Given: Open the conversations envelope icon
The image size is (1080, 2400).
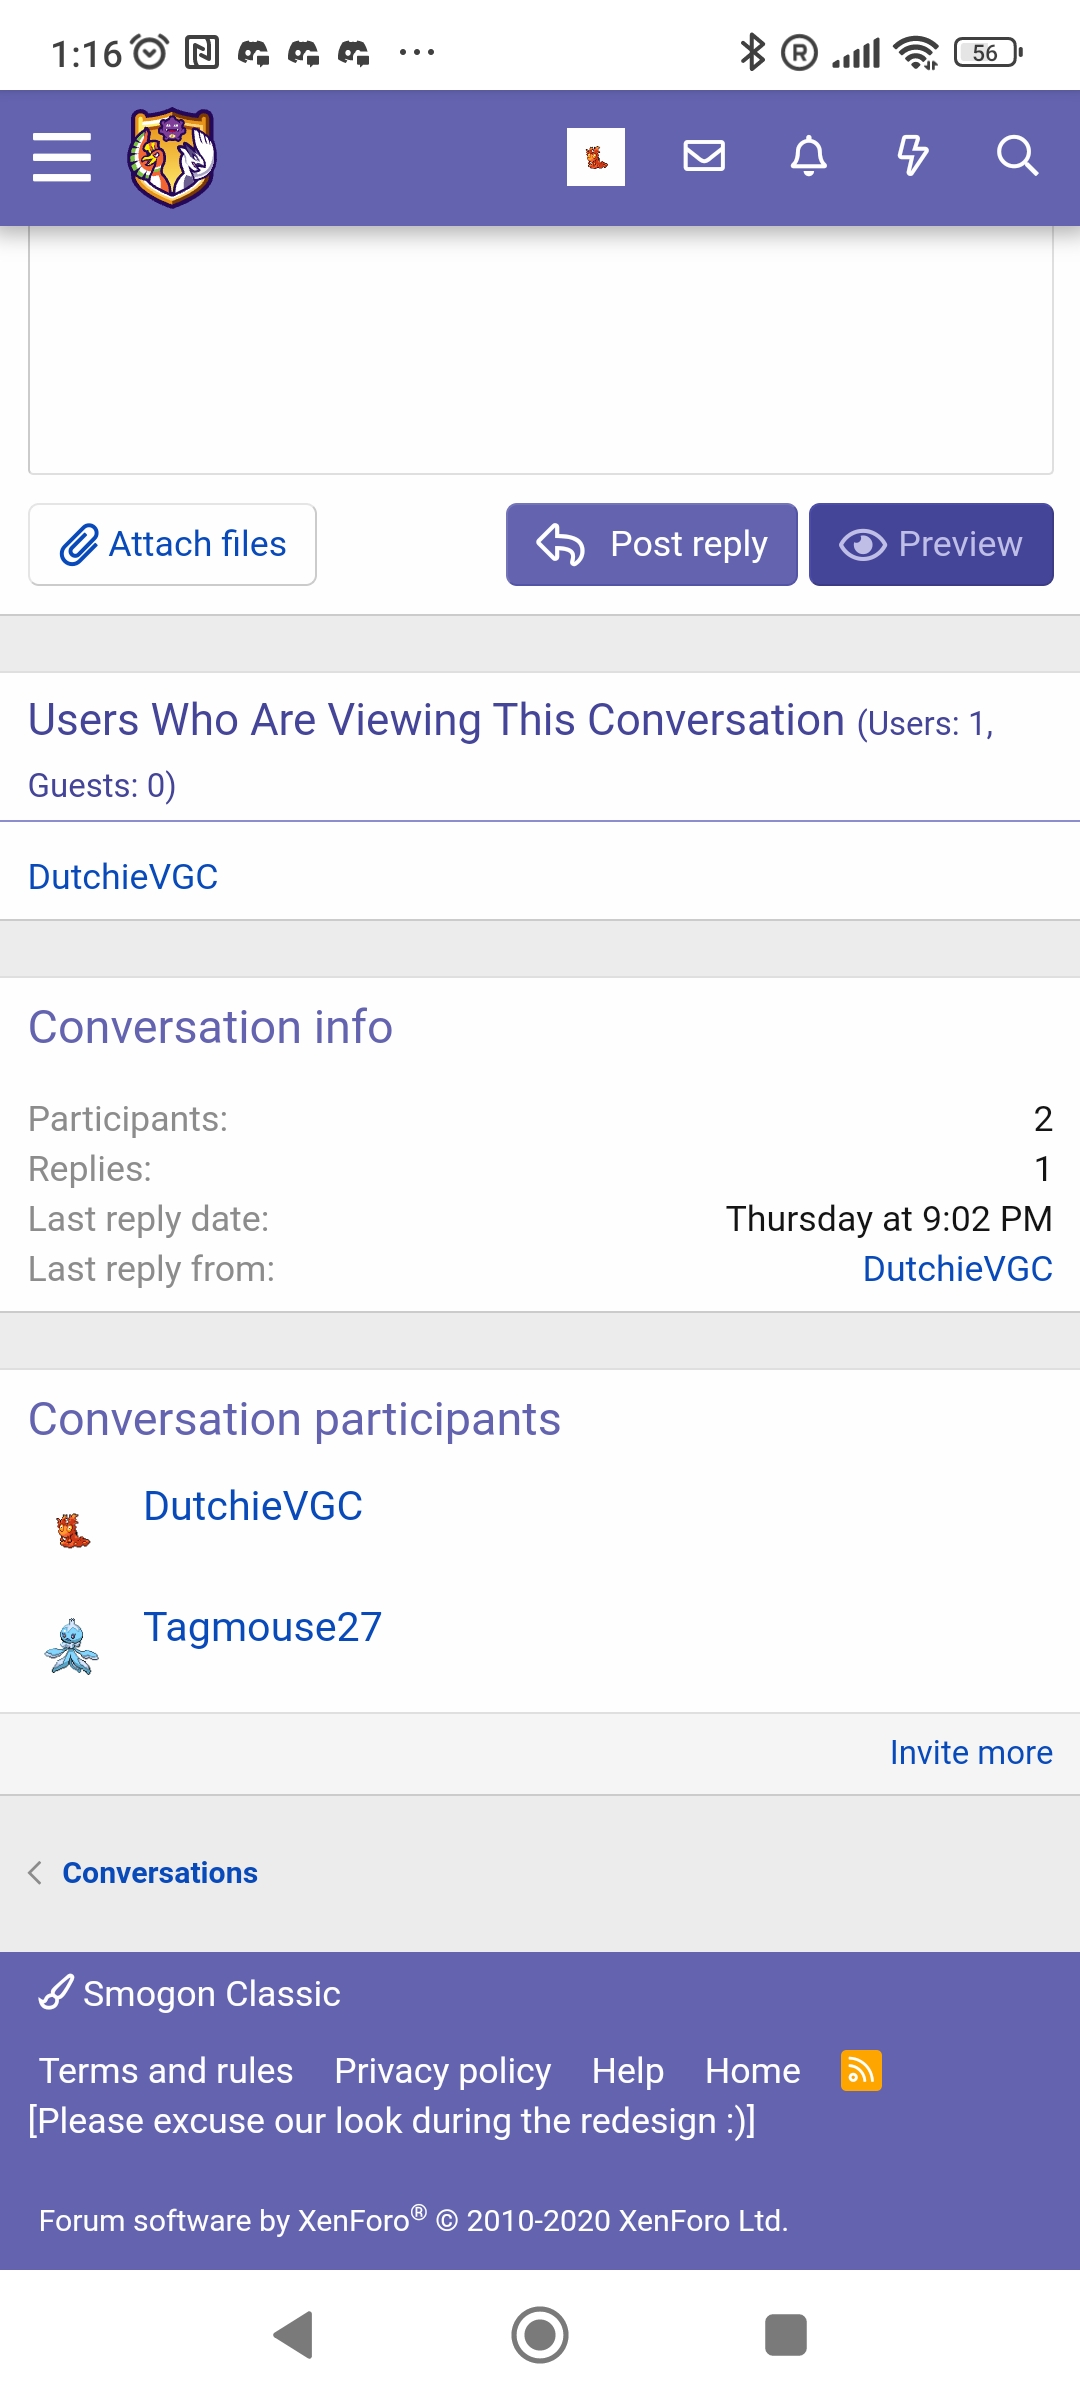Looking at the screenshot, I should (704, 157).
